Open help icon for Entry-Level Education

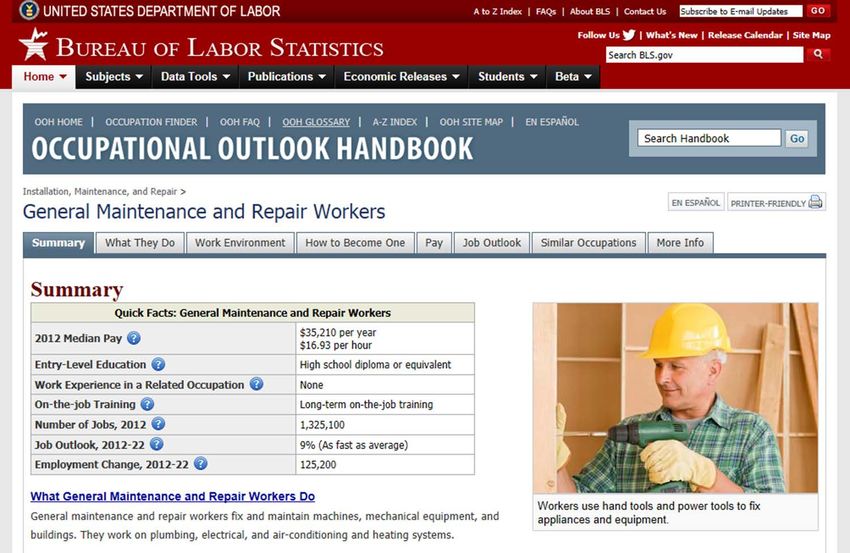(158, 364)
